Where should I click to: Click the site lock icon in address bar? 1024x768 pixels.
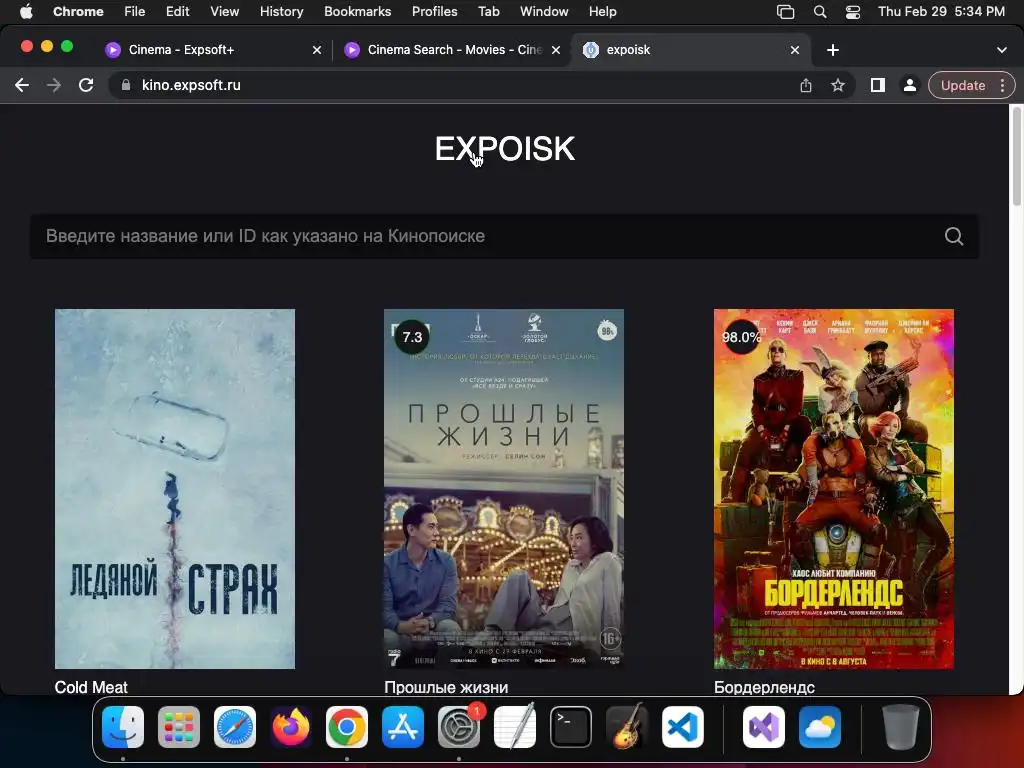tap(125, 85)
